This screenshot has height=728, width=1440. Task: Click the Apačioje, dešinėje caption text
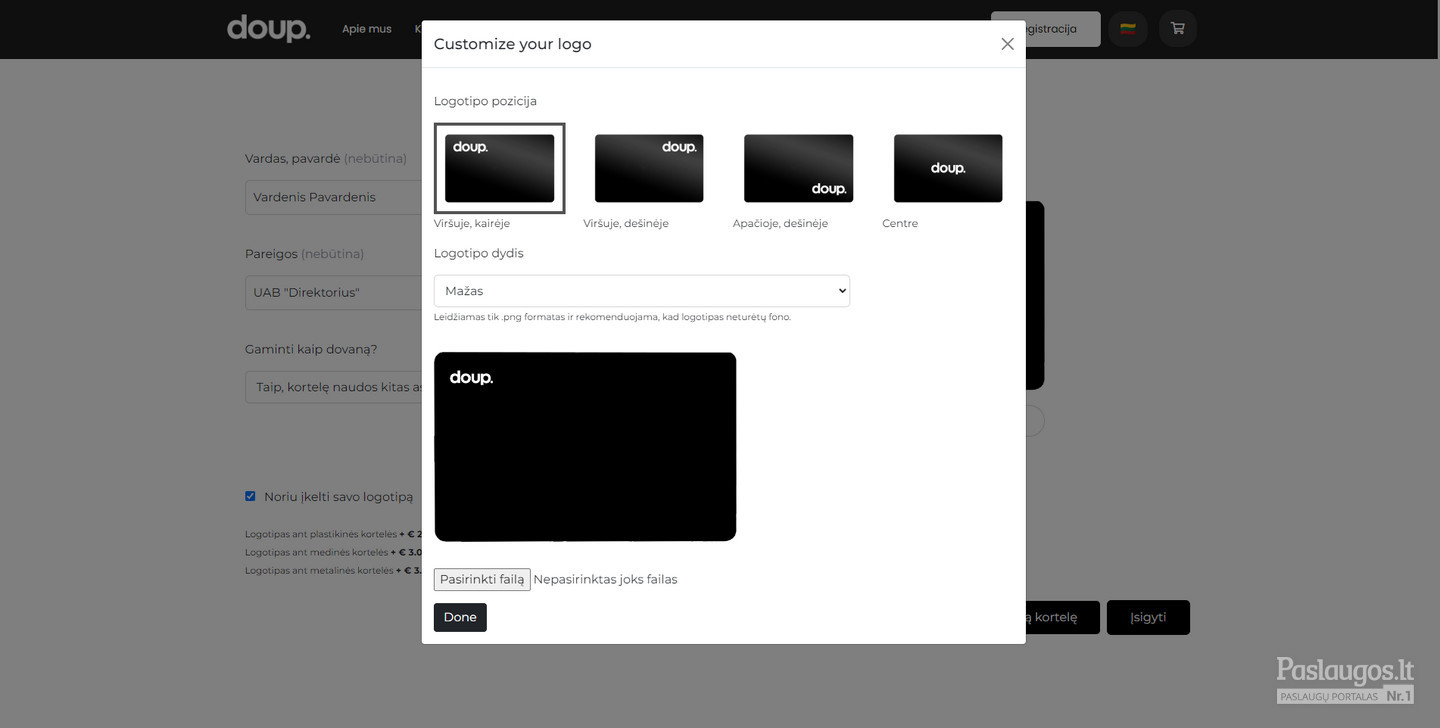click(780, 223)
